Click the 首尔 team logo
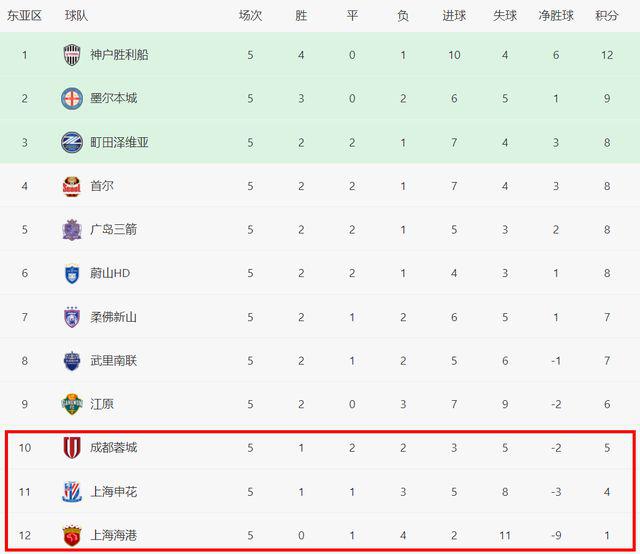This screenshot has width=640, height=554. pos(73,185)
